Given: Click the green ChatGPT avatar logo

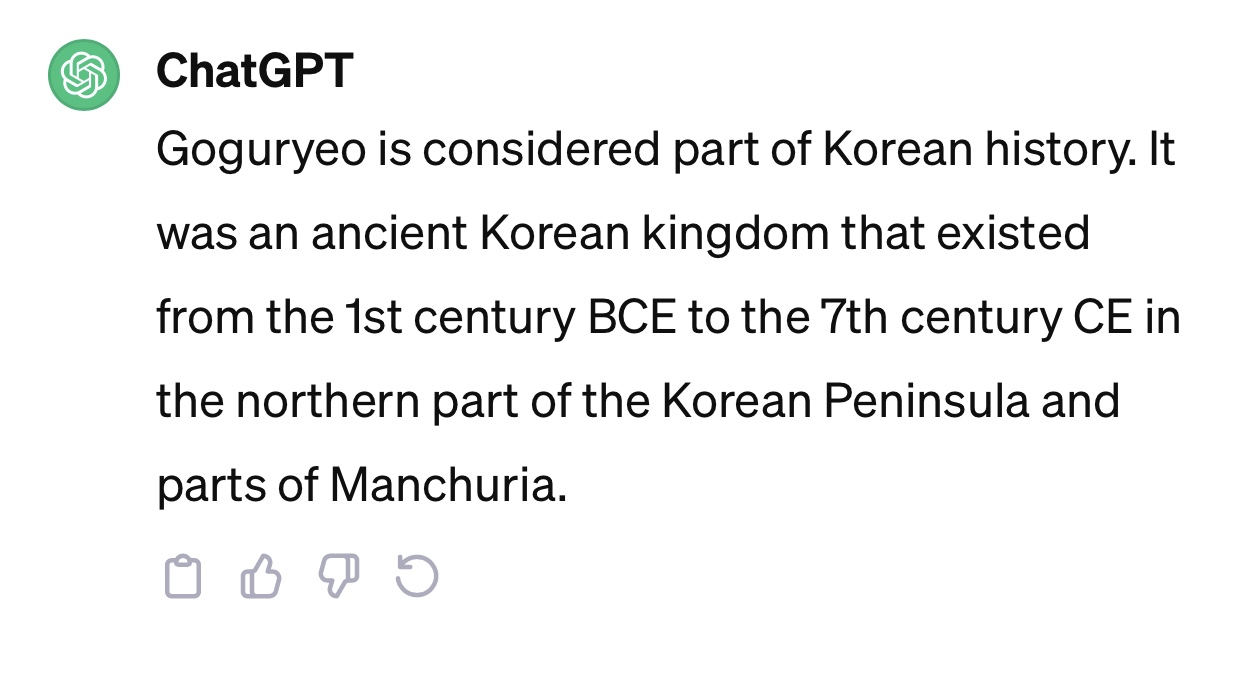Looking at the screenshot, I should click(x=84, y=73).
